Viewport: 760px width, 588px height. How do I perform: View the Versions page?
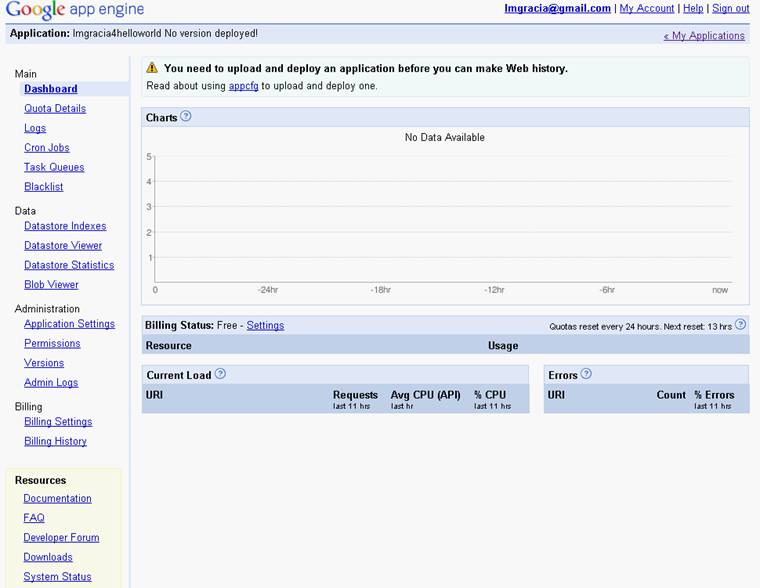[44, 363]
